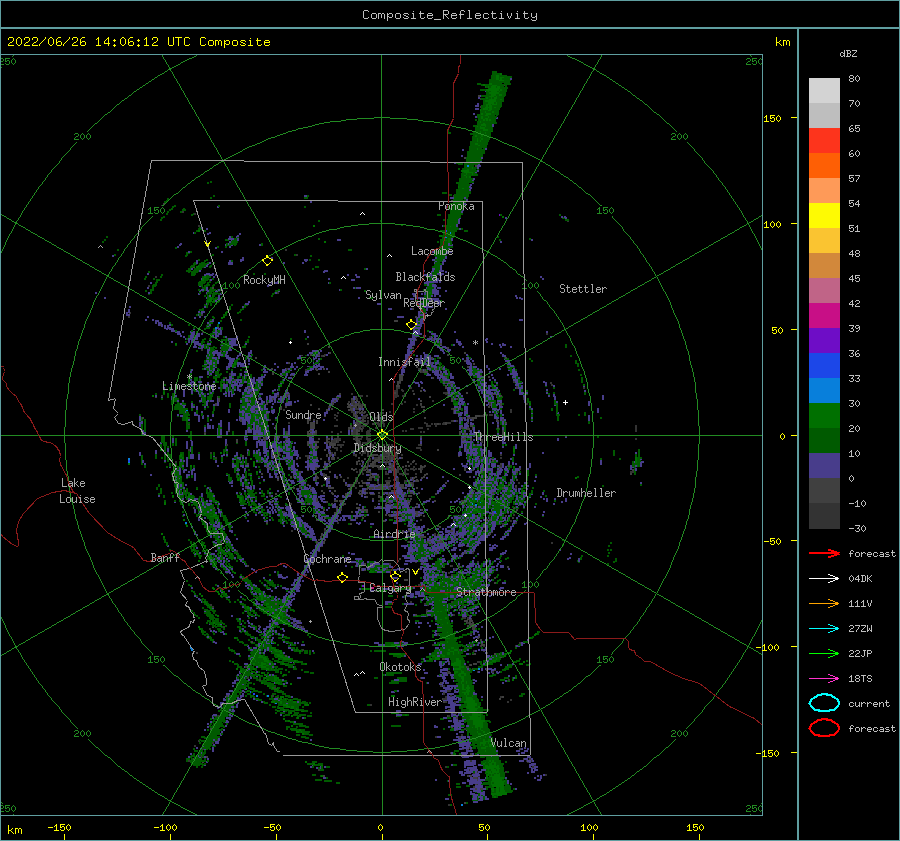Click the Blackfalds label
Image resolution: width=900 pixels, height=841 pixels.
point(425,277)
